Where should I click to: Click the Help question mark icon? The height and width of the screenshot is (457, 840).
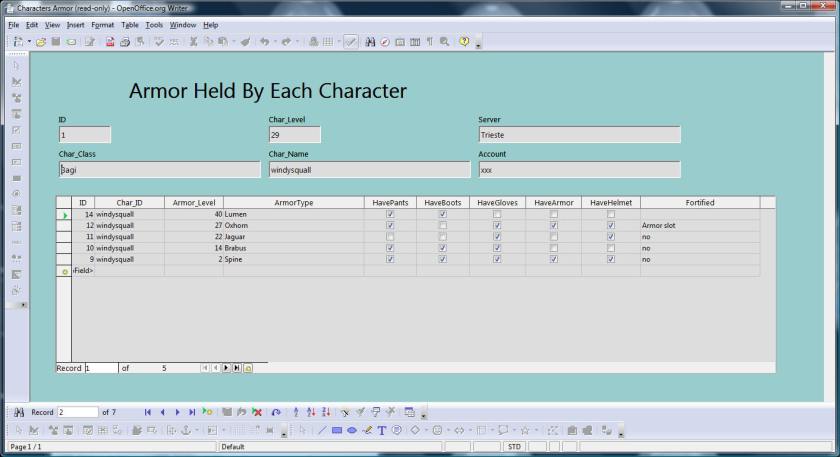click(465, 42)
